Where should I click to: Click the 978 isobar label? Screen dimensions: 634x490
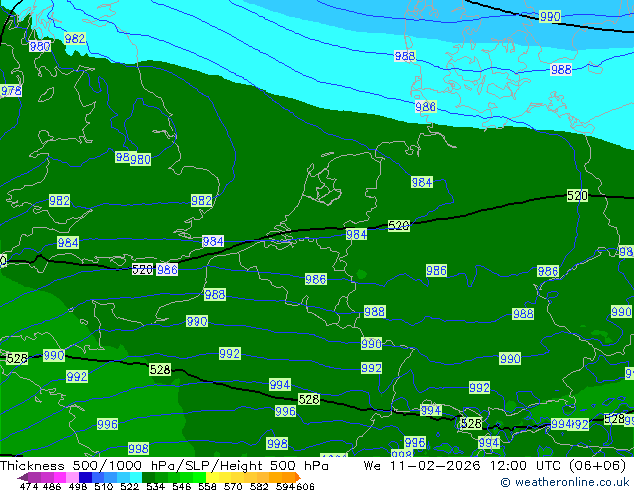[11, 91]
